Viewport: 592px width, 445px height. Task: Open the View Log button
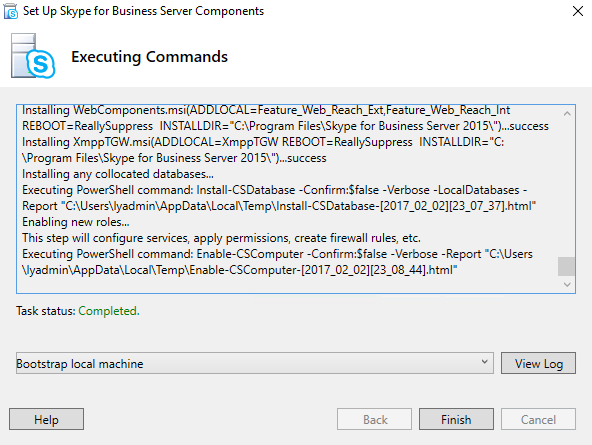point(538,363)
